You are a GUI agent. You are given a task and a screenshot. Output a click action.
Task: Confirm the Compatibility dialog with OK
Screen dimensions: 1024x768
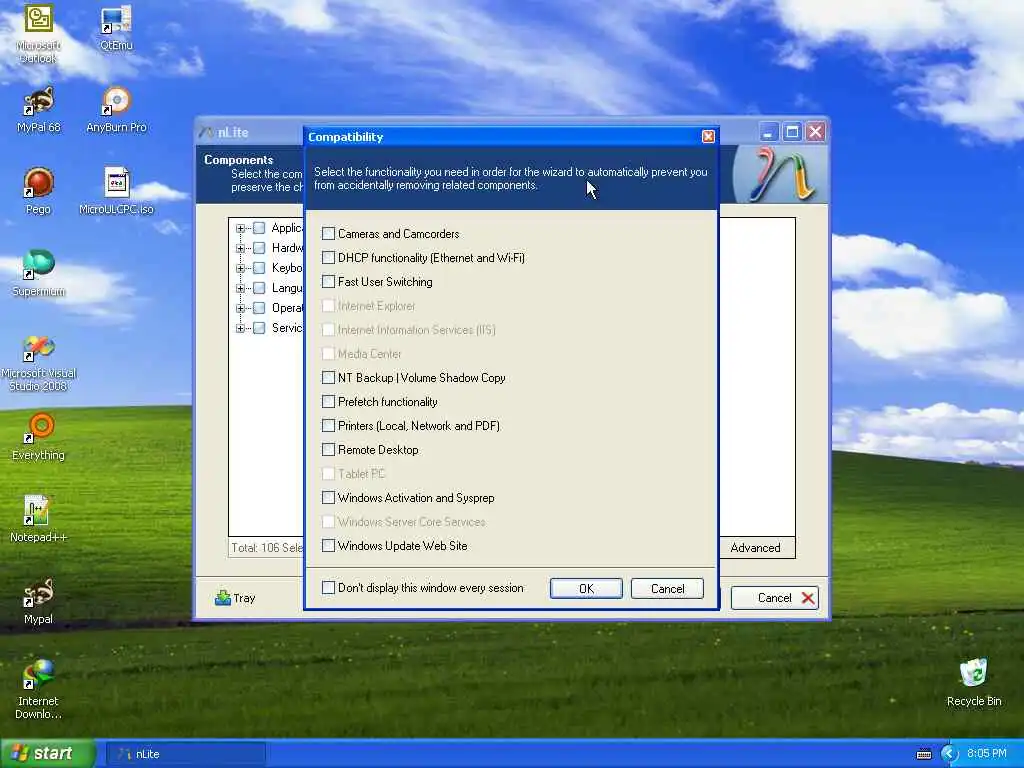tap(586, 588)
